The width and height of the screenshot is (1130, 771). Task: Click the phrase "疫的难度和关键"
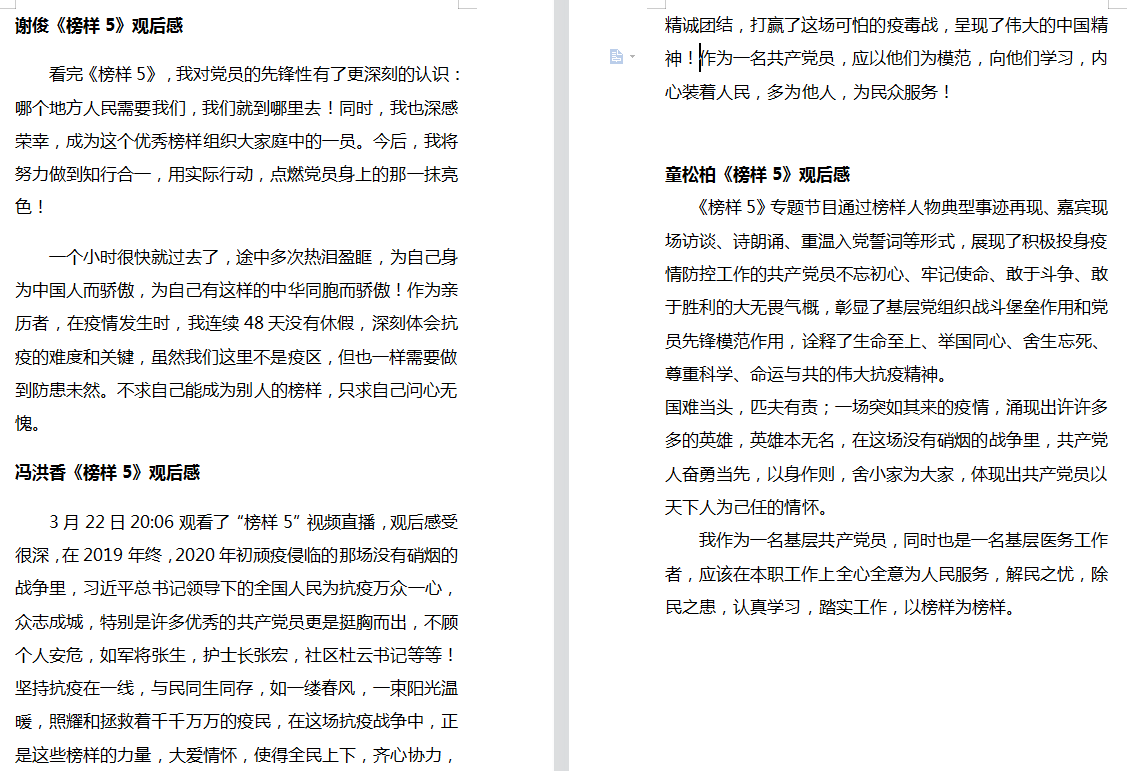coord(74,357)
